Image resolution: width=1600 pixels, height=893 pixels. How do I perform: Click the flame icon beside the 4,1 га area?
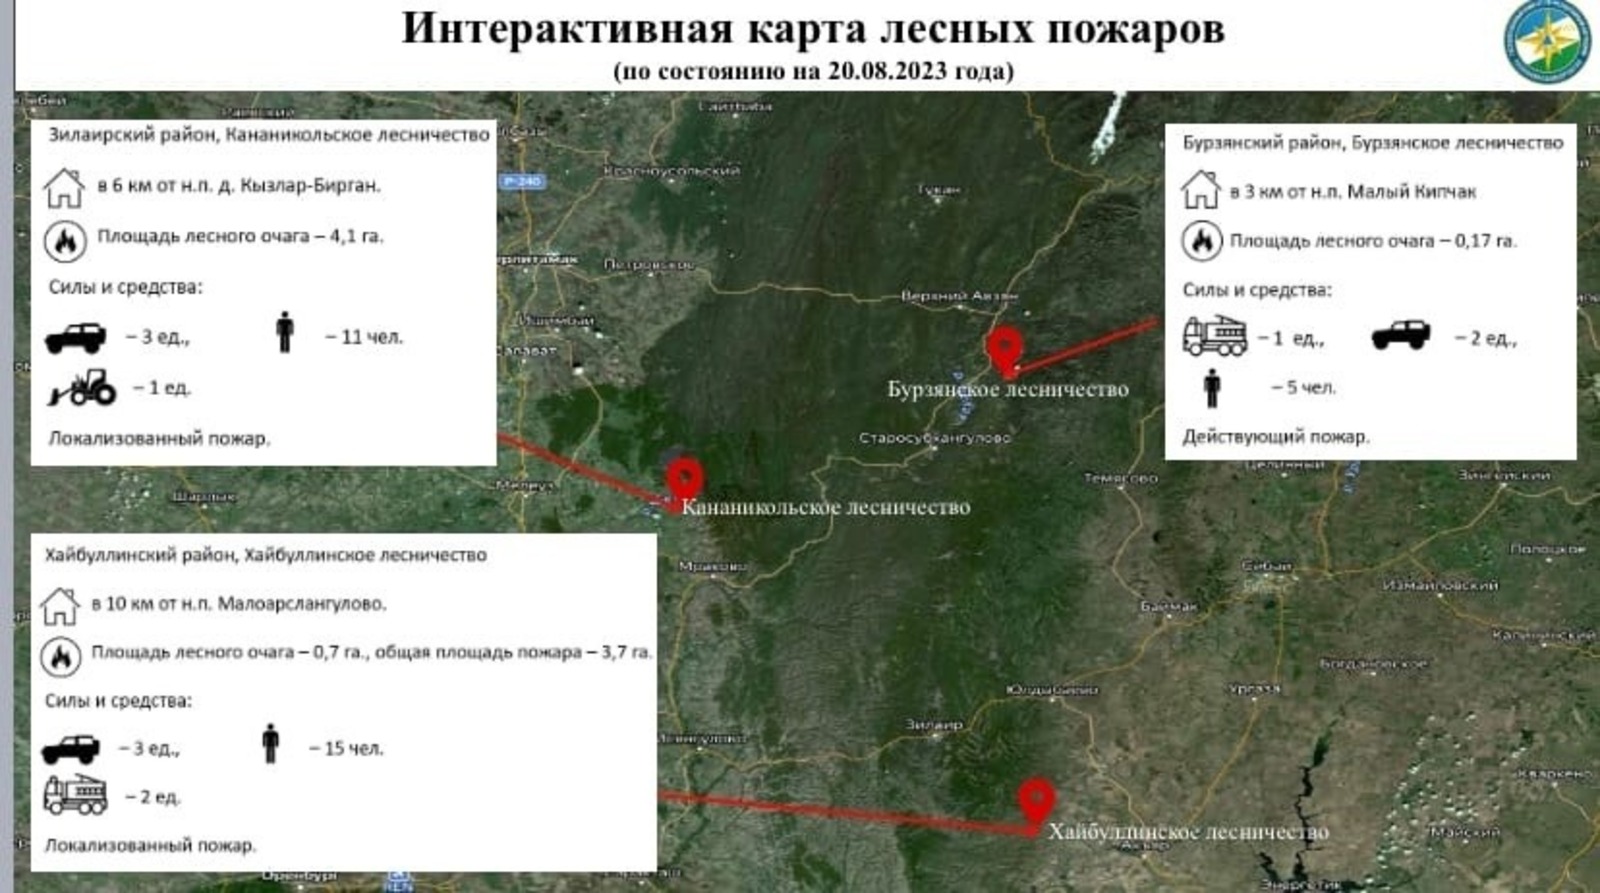tap(65, 240)
